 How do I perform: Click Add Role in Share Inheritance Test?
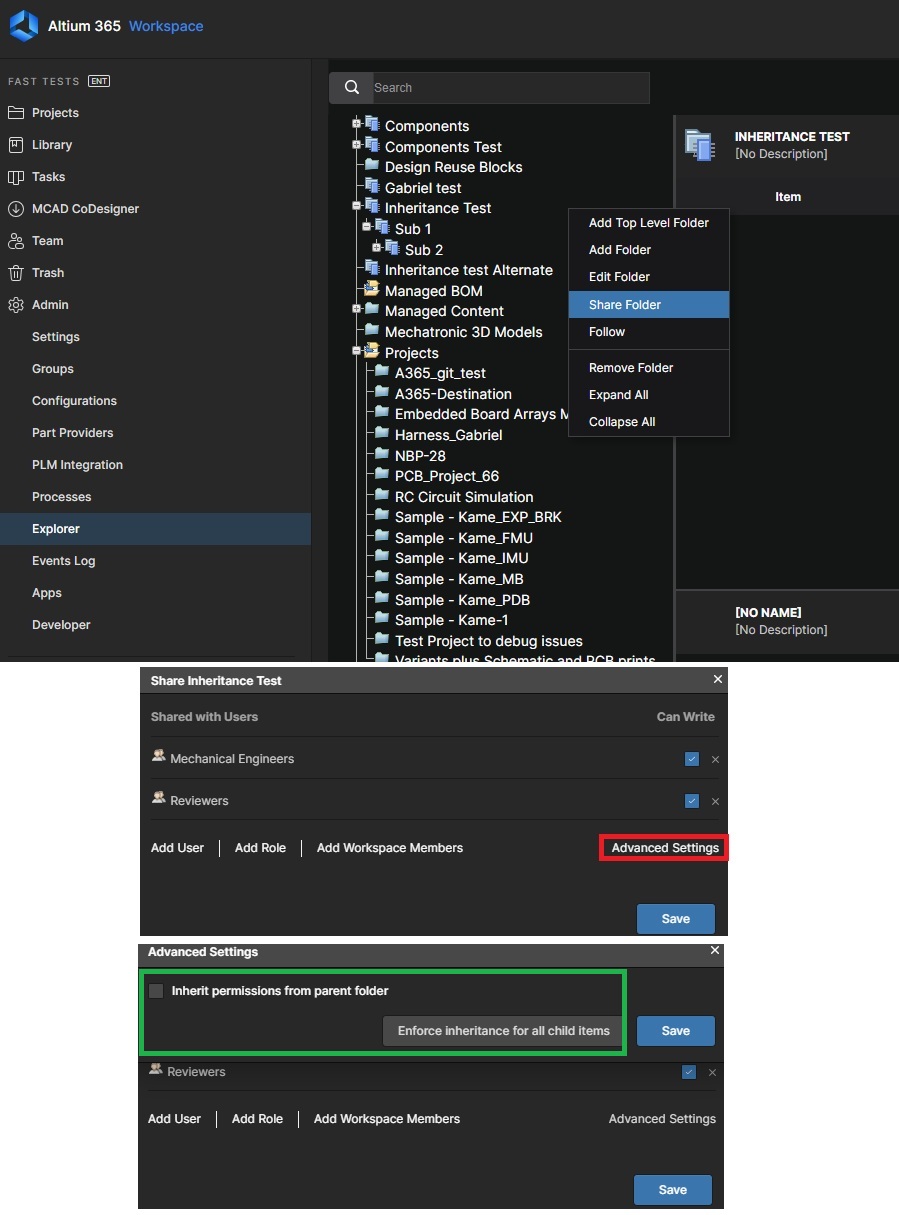pos(260,848)
